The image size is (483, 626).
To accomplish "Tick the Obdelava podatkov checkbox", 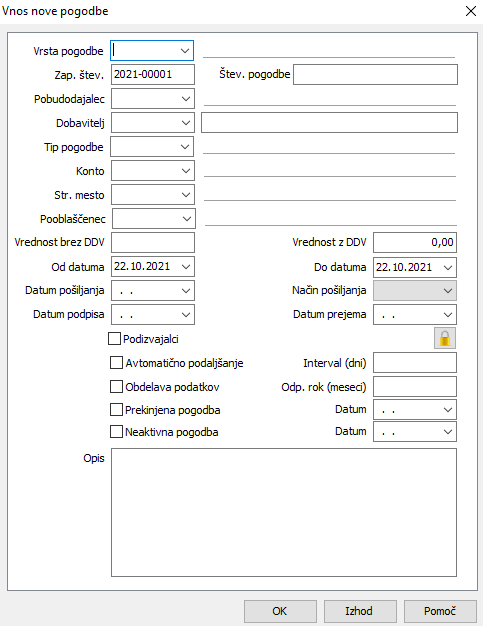I will click(116, 387).
